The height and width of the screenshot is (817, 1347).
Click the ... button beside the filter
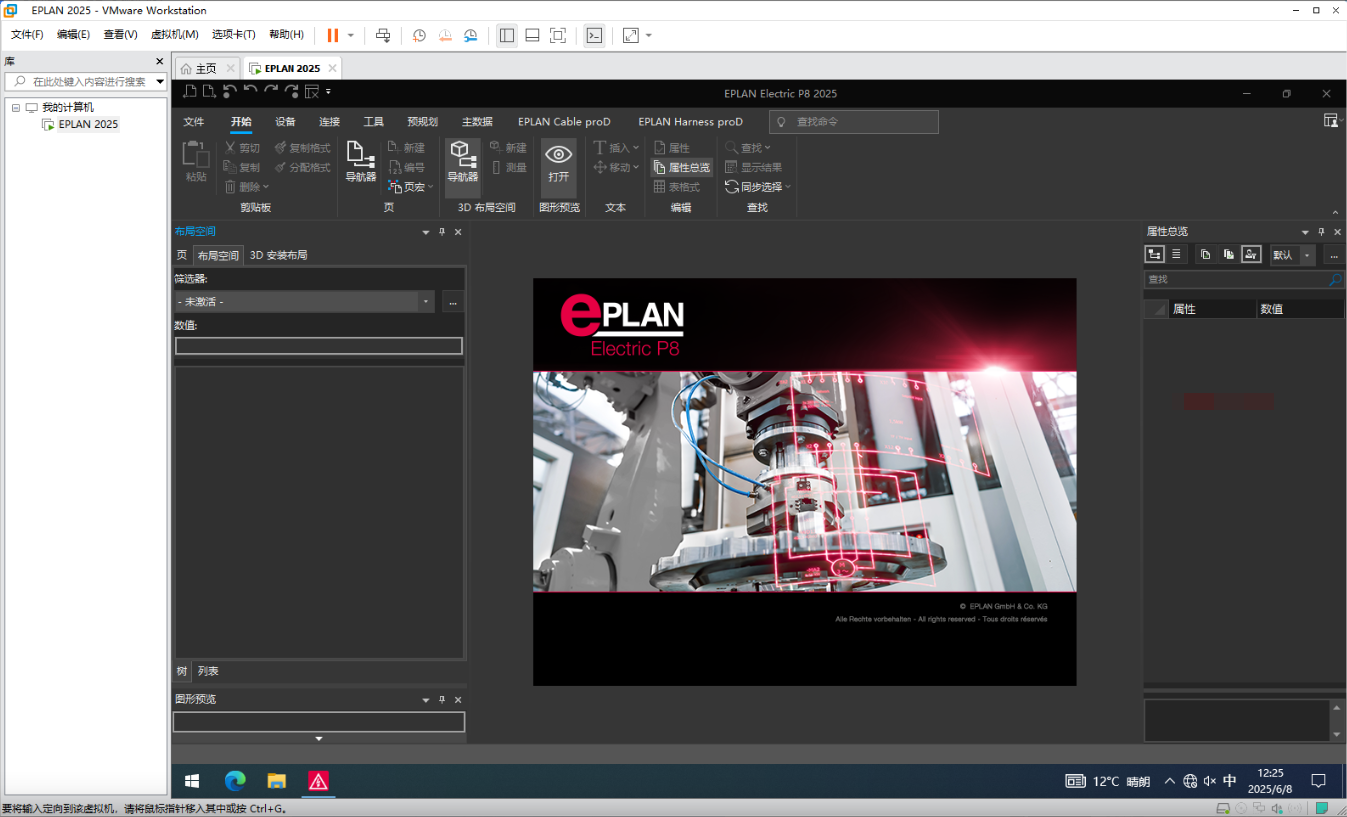[x=453, y=302]
